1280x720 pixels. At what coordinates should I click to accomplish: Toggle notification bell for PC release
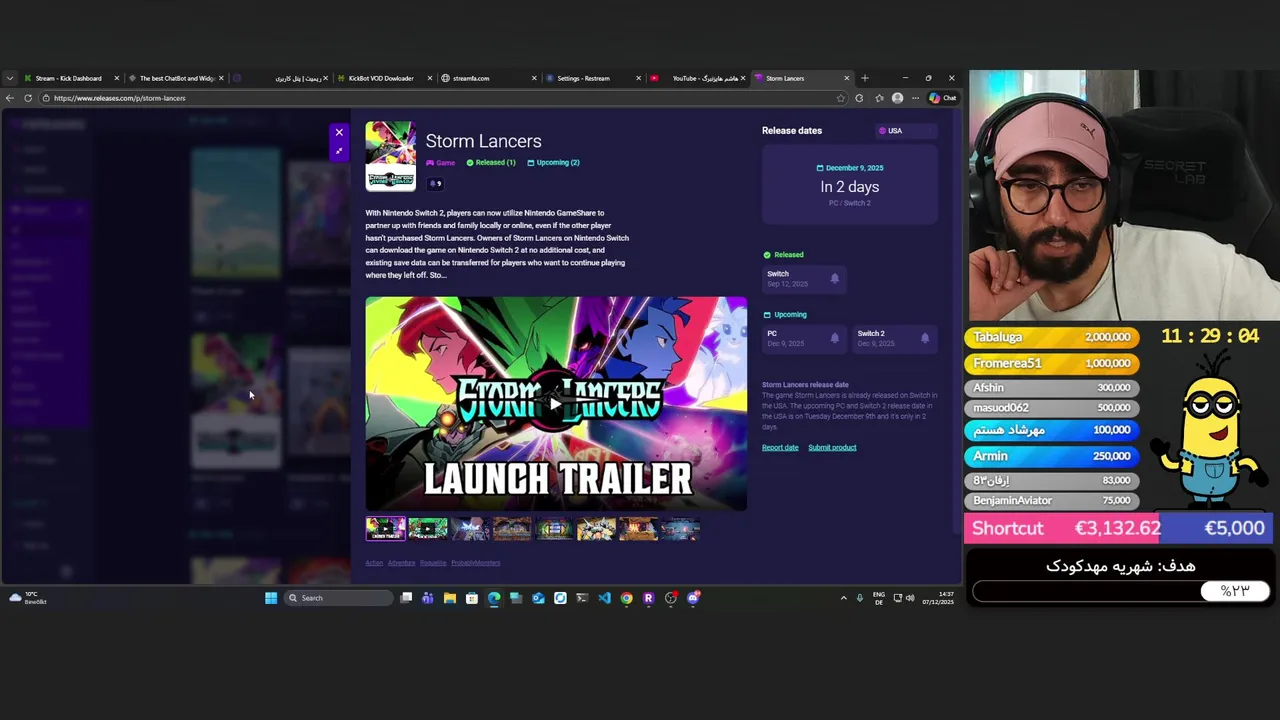[834, 338]
